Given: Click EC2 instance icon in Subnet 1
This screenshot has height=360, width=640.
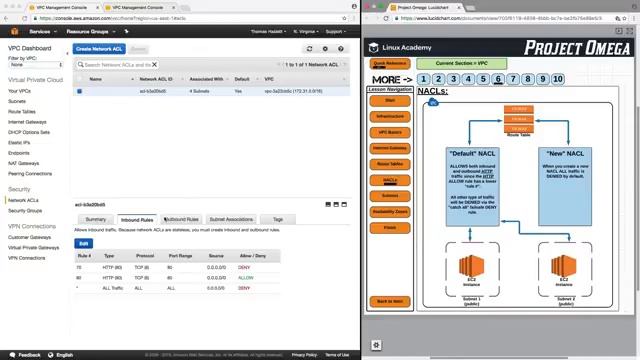Looking at the screenshot, I should pyautogui.click(x=471, y=266).
